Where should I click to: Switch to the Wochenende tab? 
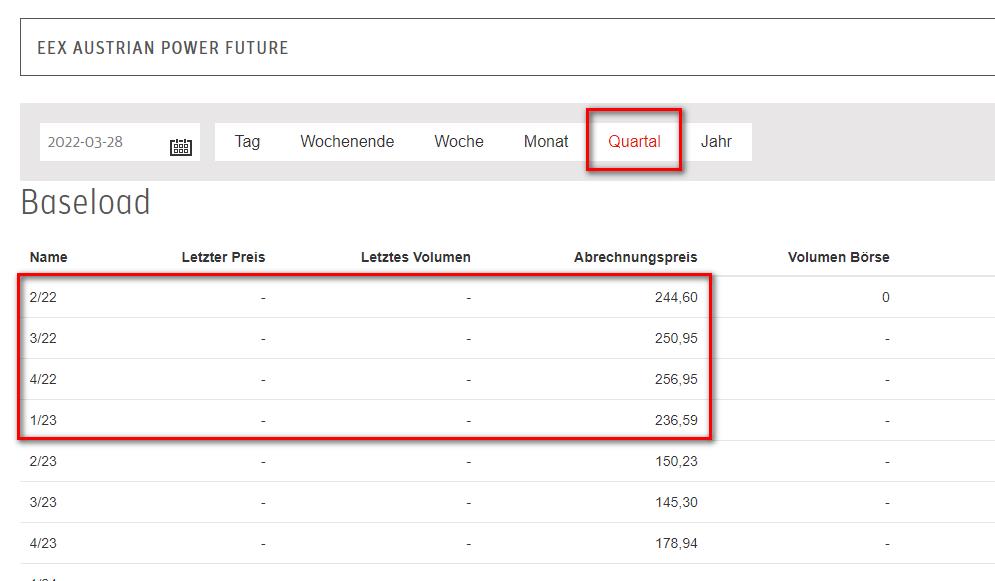tap(347, 141)
